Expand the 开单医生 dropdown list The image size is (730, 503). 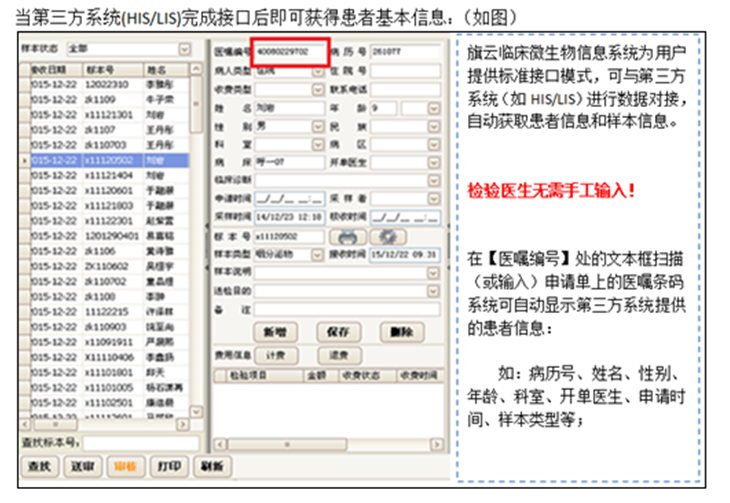434,162
